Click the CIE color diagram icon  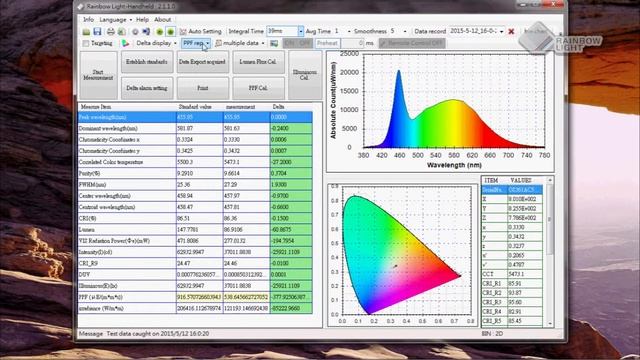point(125,43)
